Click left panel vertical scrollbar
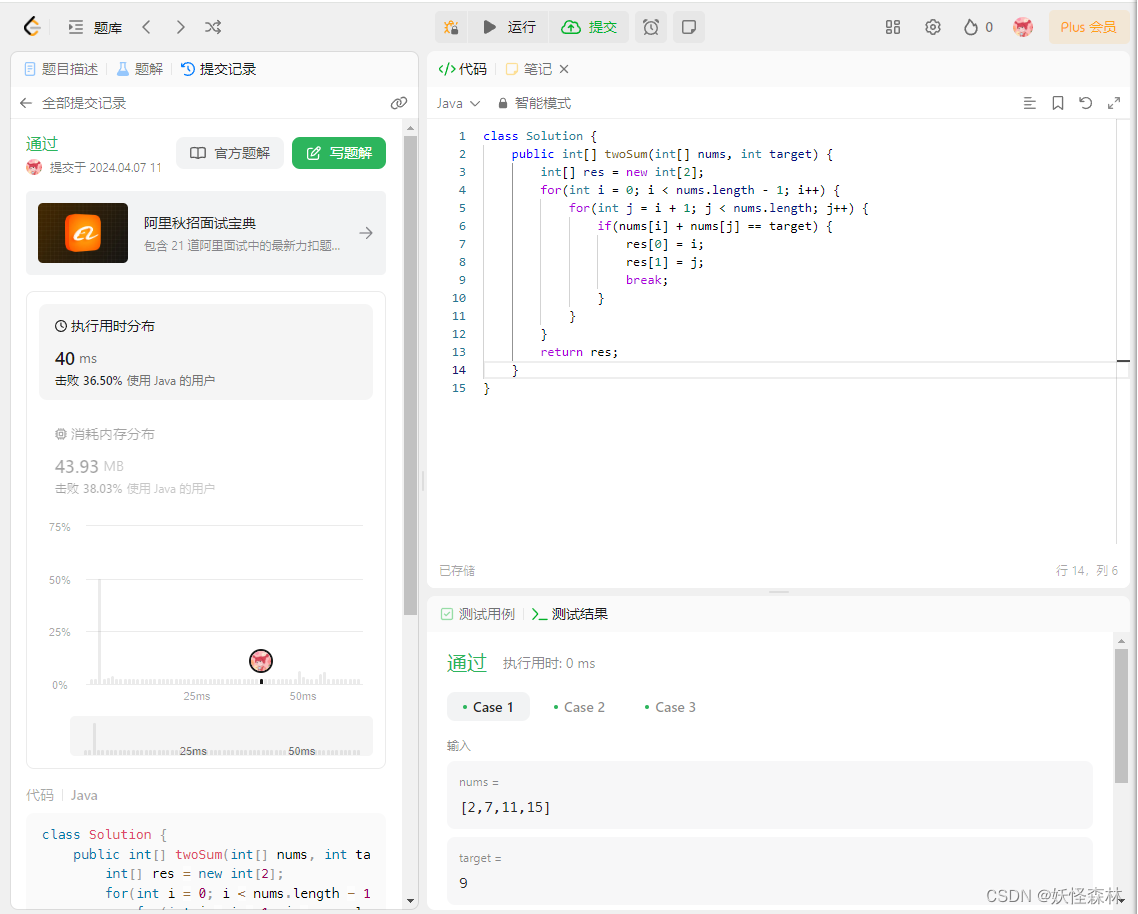The image size is (1138, 914). point(410,375)
